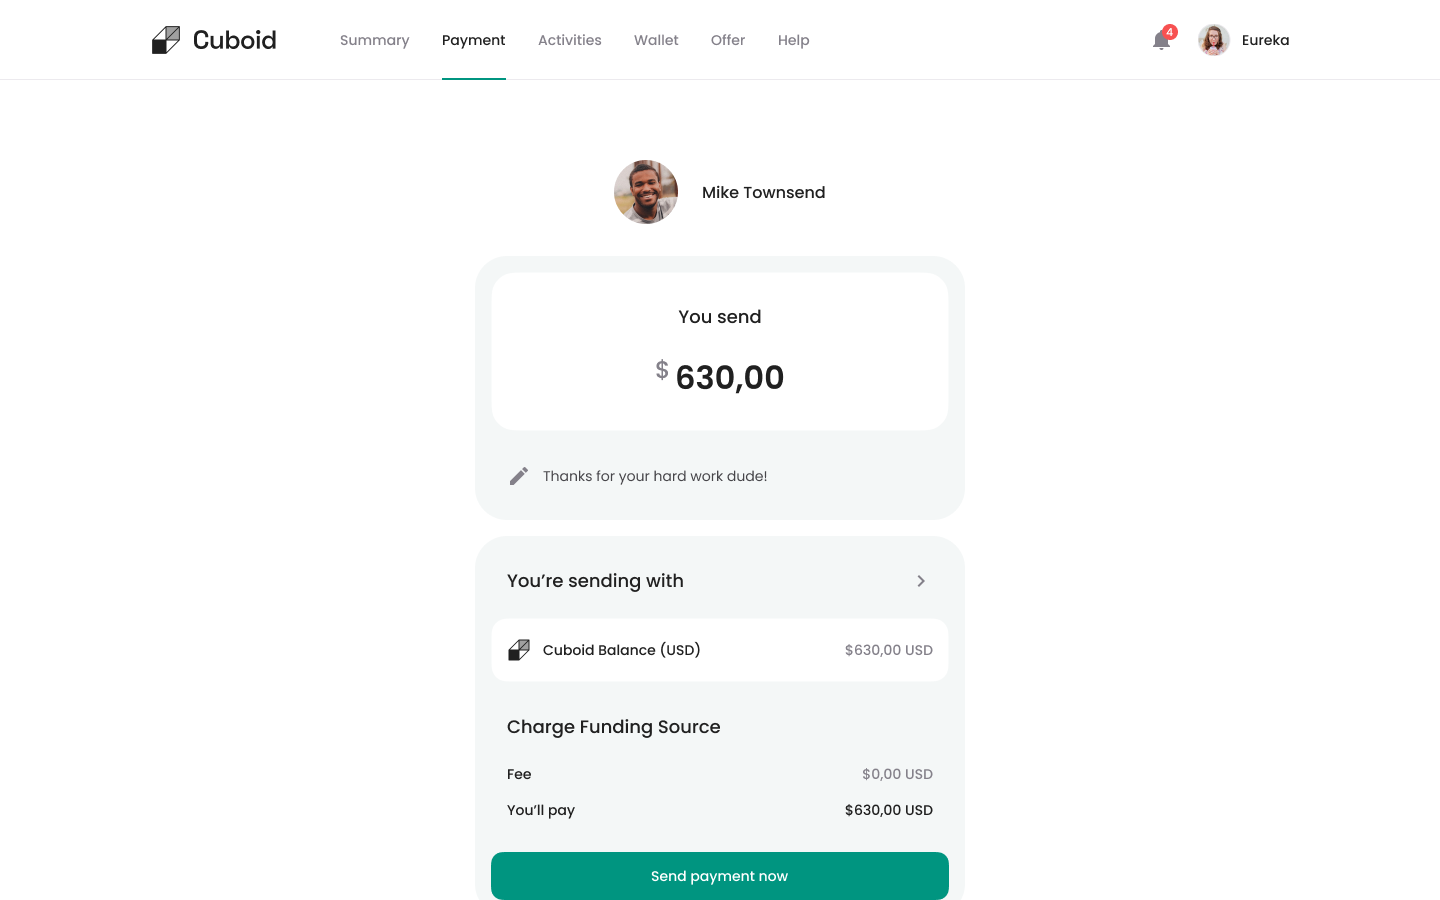Select the Cuboid Balance (USD) funding source

click(x=719, y=649)
